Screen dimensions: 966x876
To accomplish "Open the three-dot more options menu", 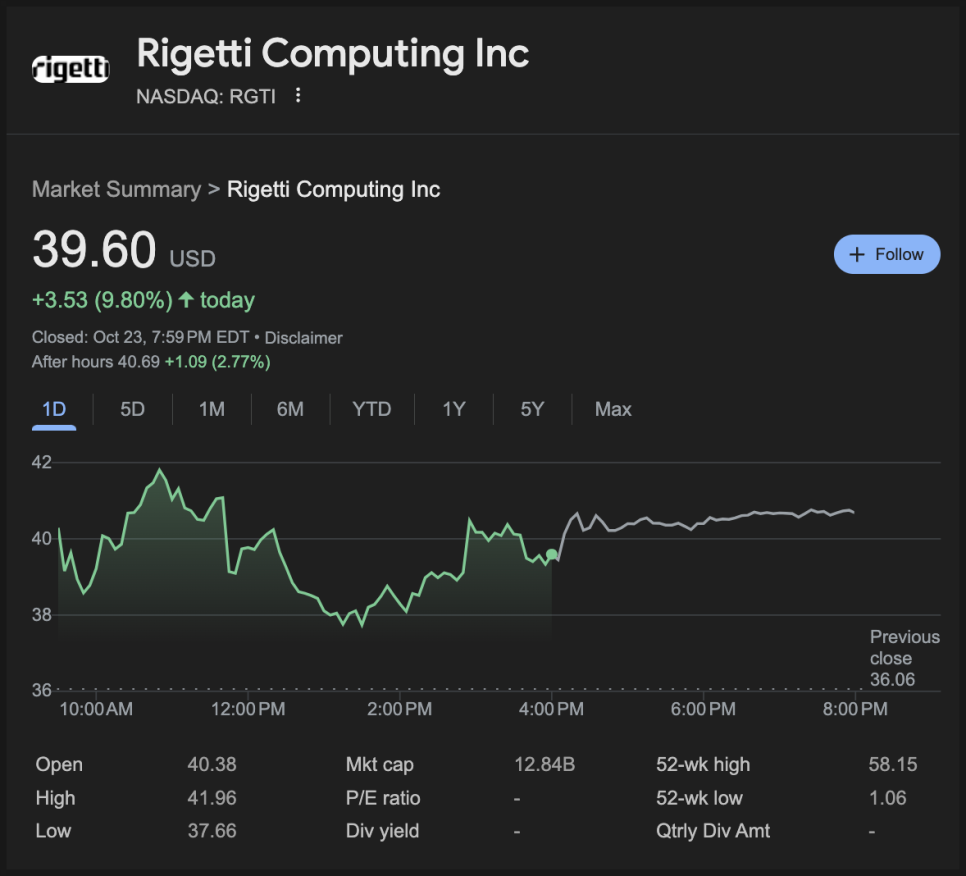I will 297,96.
